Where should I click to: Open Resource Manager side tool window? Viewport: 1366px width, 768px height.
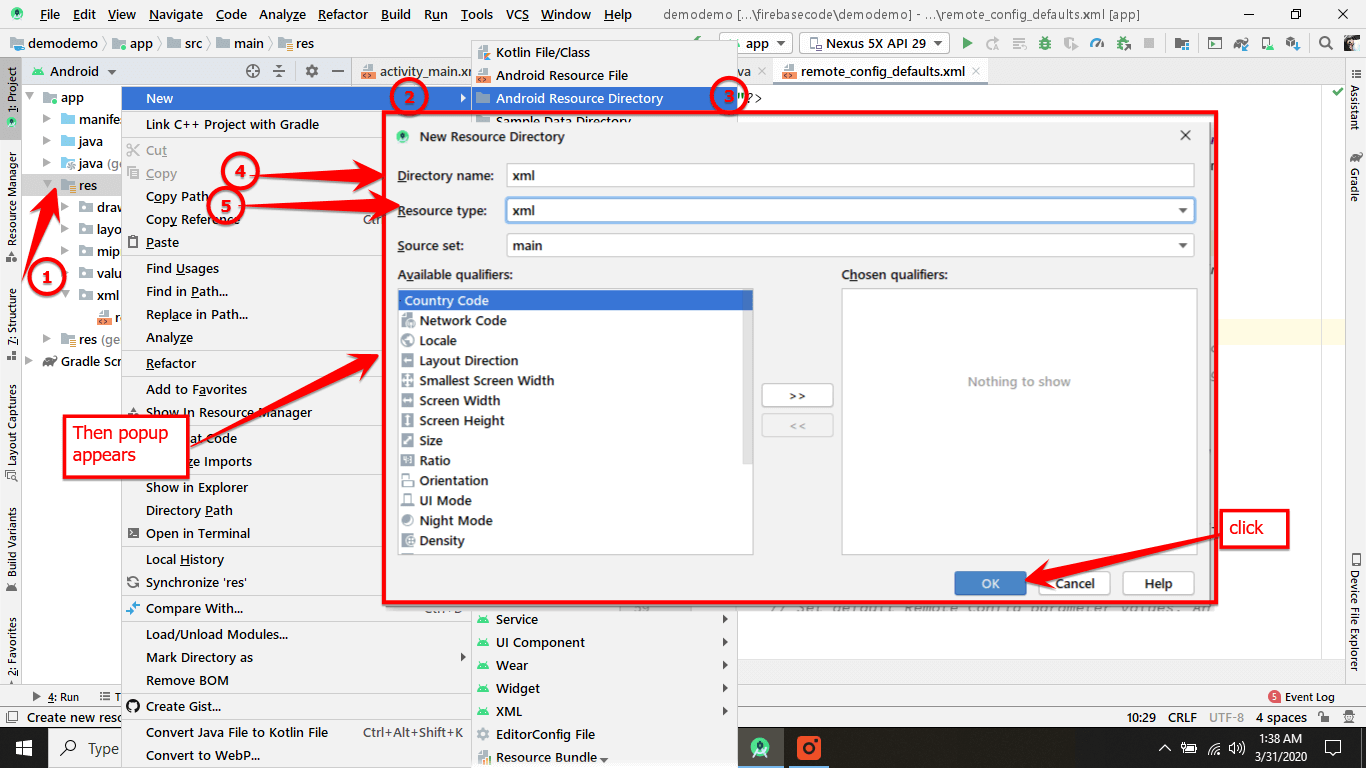coord(12,207)
